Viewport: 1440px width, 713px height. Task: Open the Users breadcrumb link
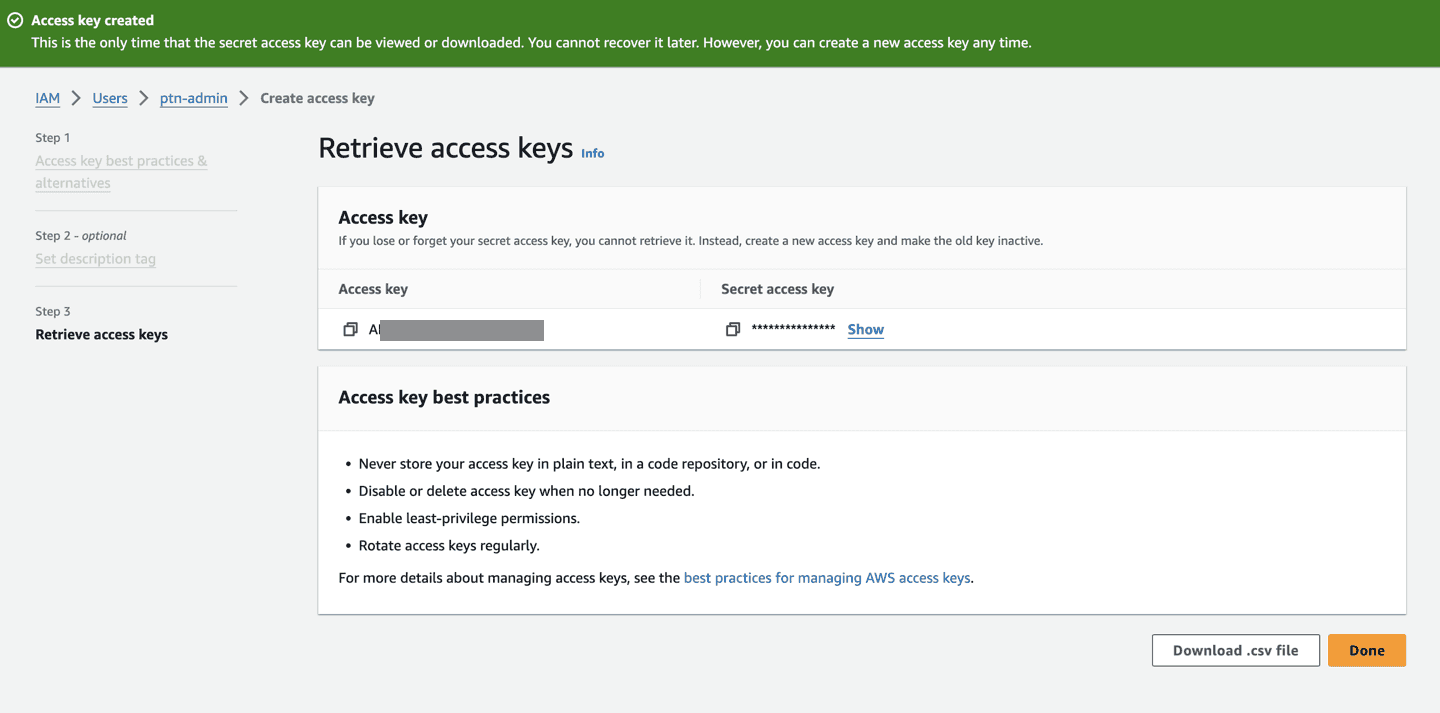coord(110,98)
